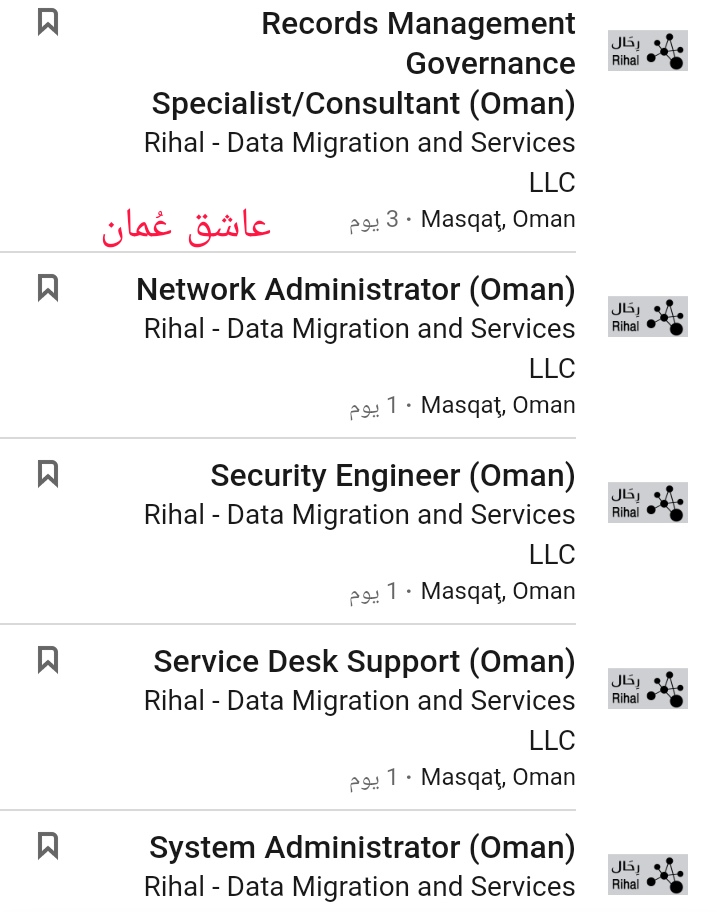Open the Network Administrator (Oman) job title
The width and height of the screenshot is (720, 912).
point(356,289)
